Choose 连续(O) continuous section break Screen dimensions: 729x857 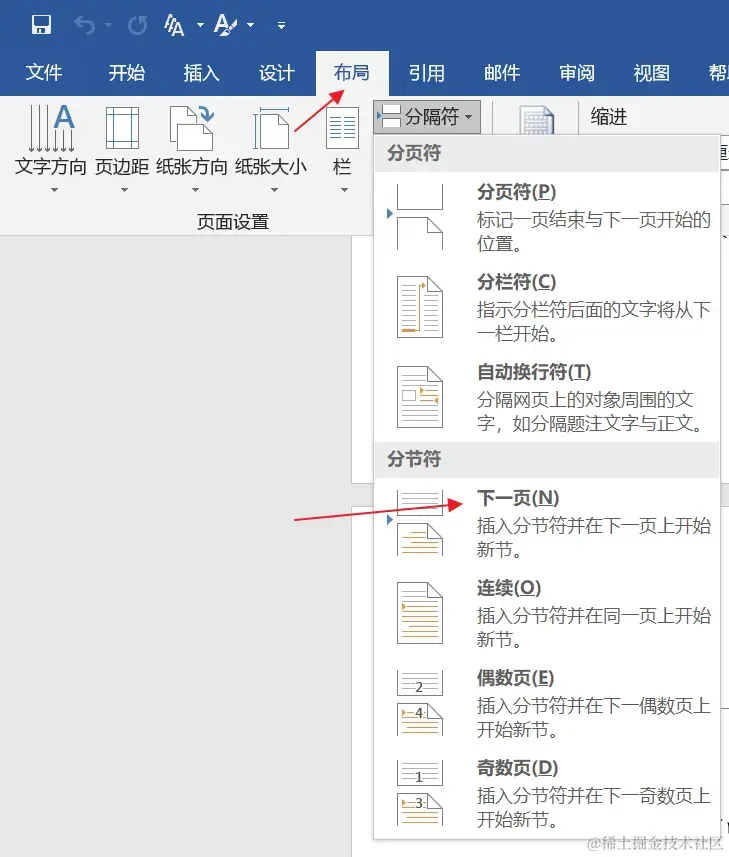coord(546,613)
